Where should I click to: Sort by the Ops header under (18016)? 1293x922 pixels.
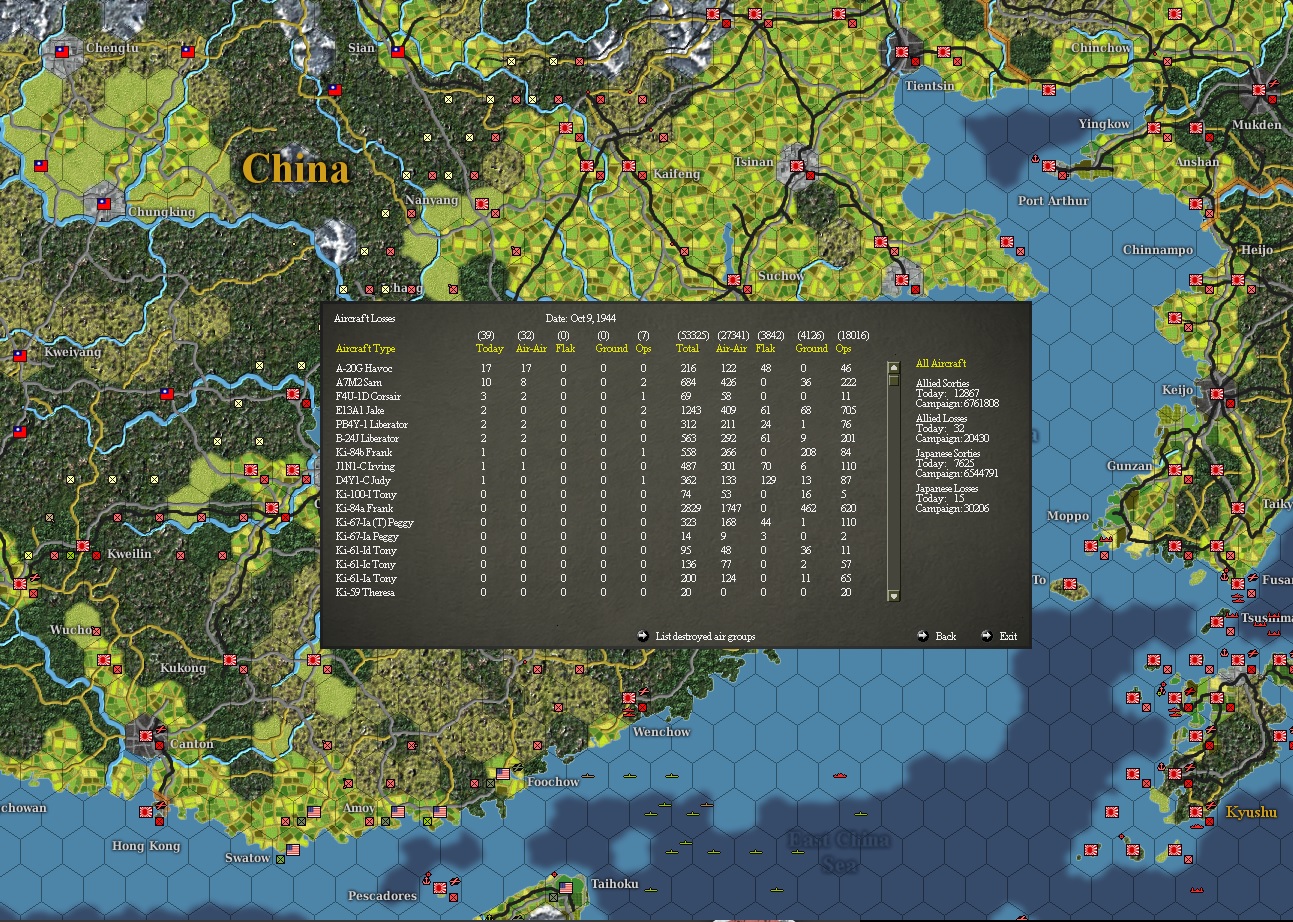pyautogui.click(x=844, y=349)
